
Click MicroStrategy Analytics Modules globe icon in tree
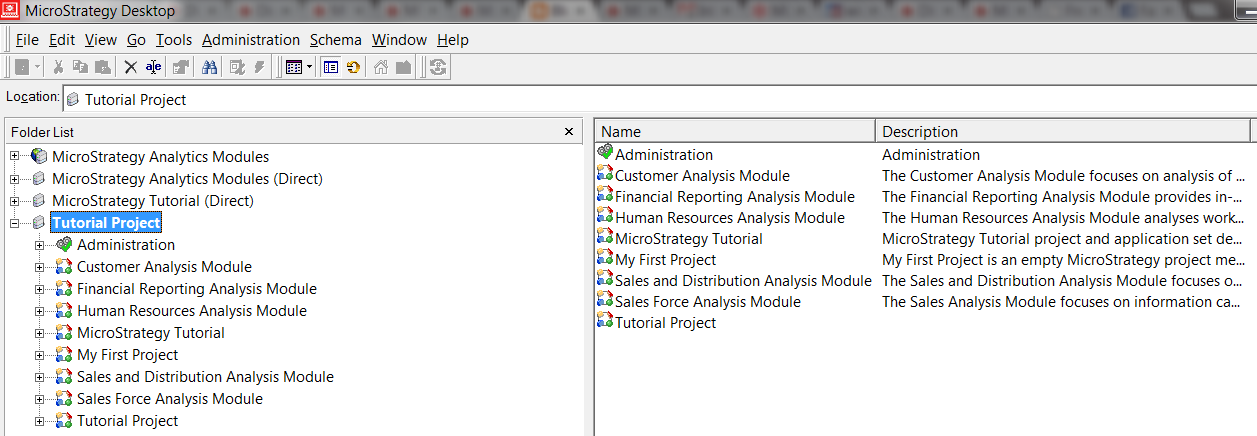(39, 157)
